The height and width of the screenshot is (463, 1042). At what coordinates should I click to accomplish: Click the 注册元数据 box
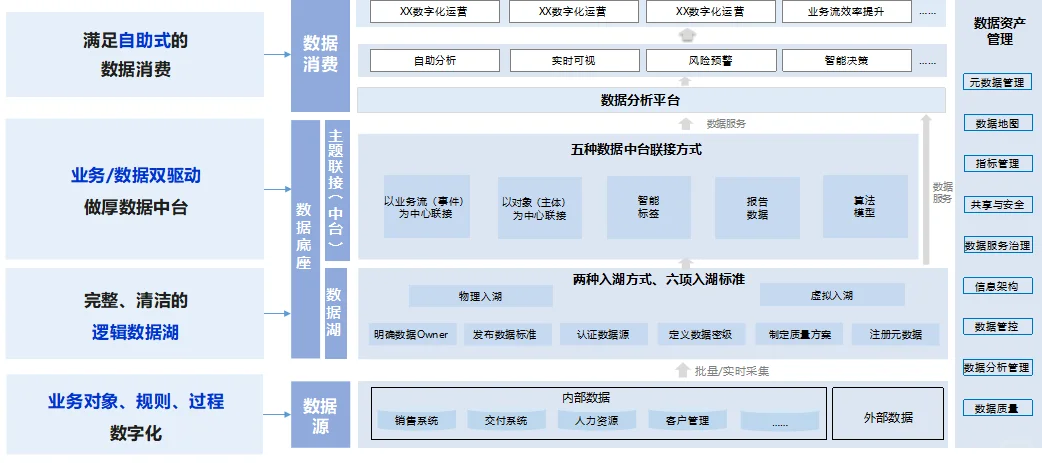coord(896,334)
